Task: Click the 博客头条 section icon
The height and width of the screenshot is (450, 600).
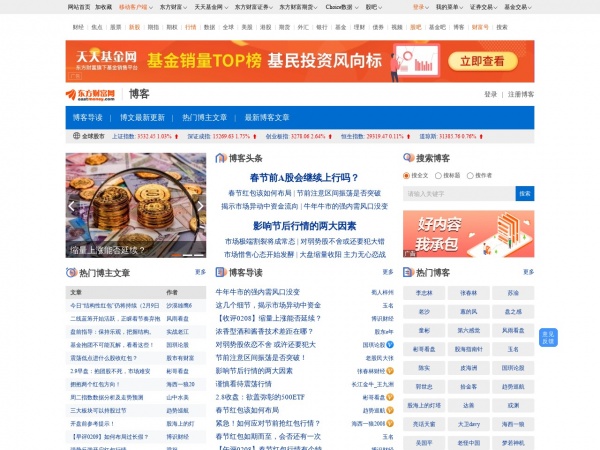Action: pyautogui.click(x=221, y=158)
